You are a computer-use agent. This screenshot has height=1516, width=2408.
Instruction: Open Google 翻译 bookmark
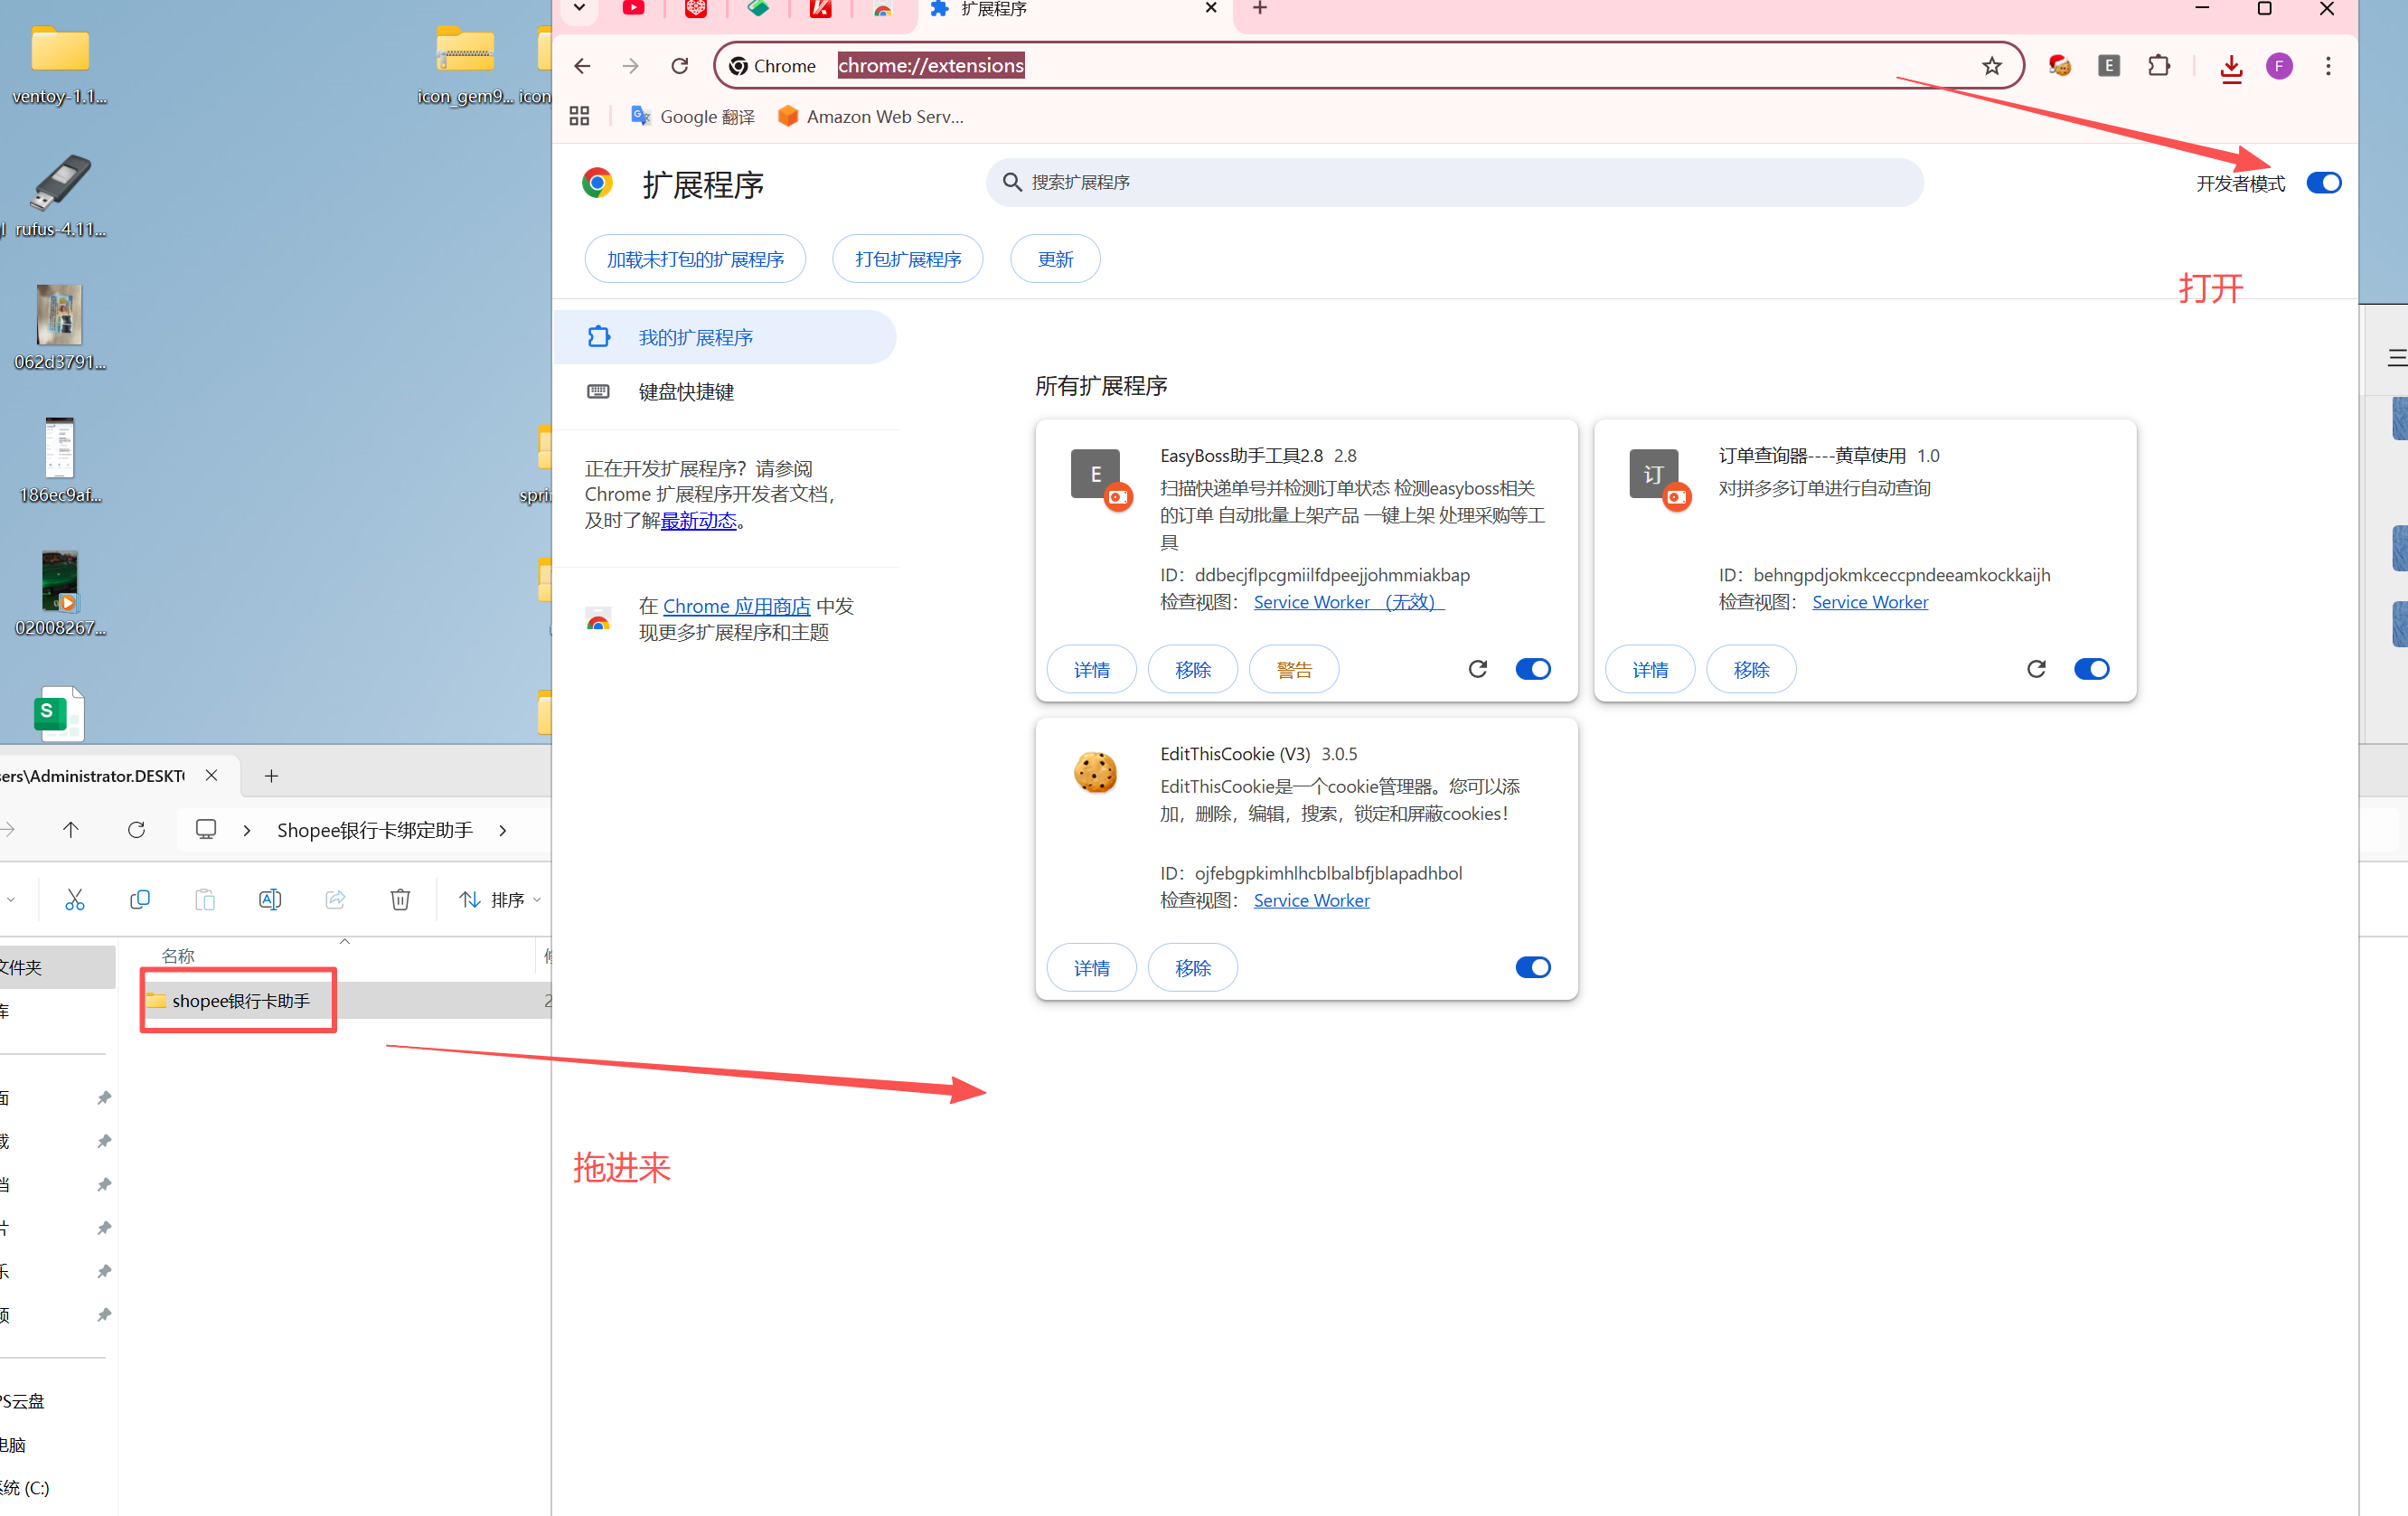click(x=692, y=116)
